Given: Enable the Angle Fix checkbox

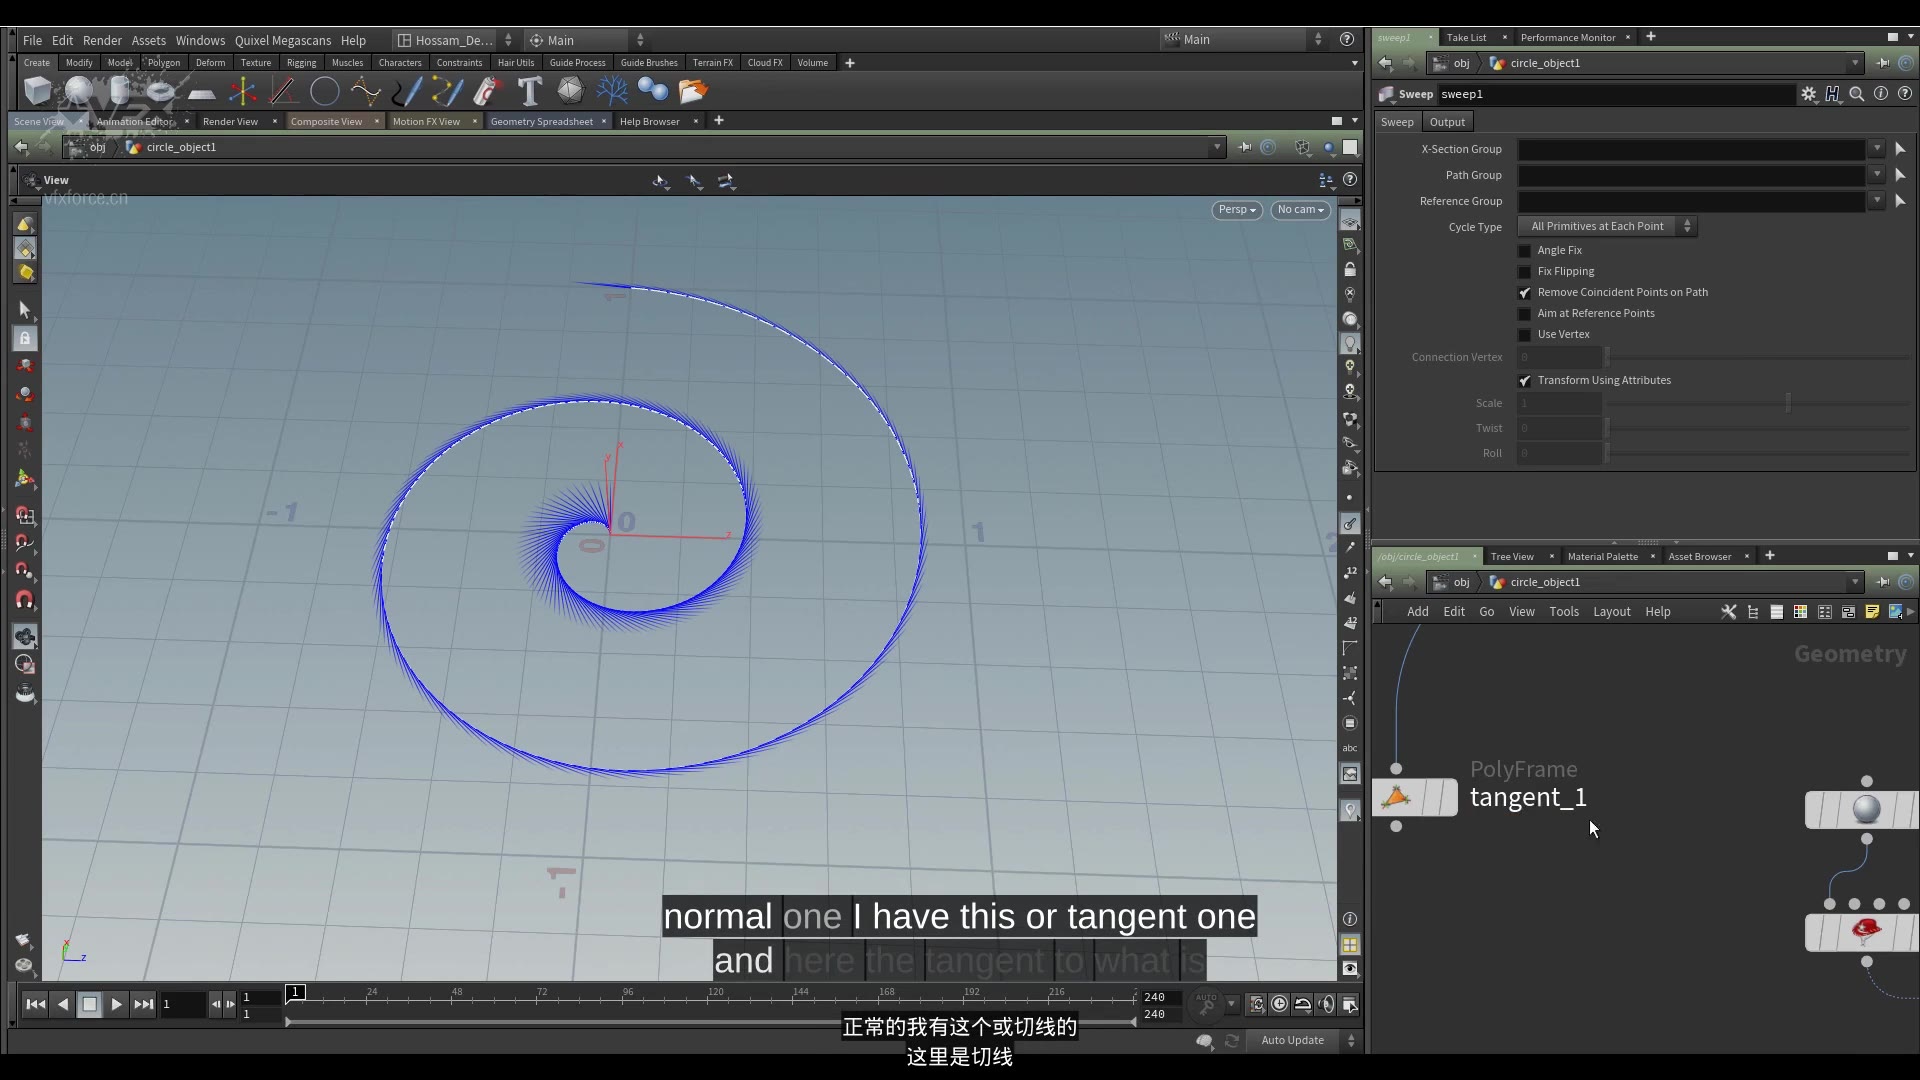Looking at the screenshot, I should click(1525, 251).
